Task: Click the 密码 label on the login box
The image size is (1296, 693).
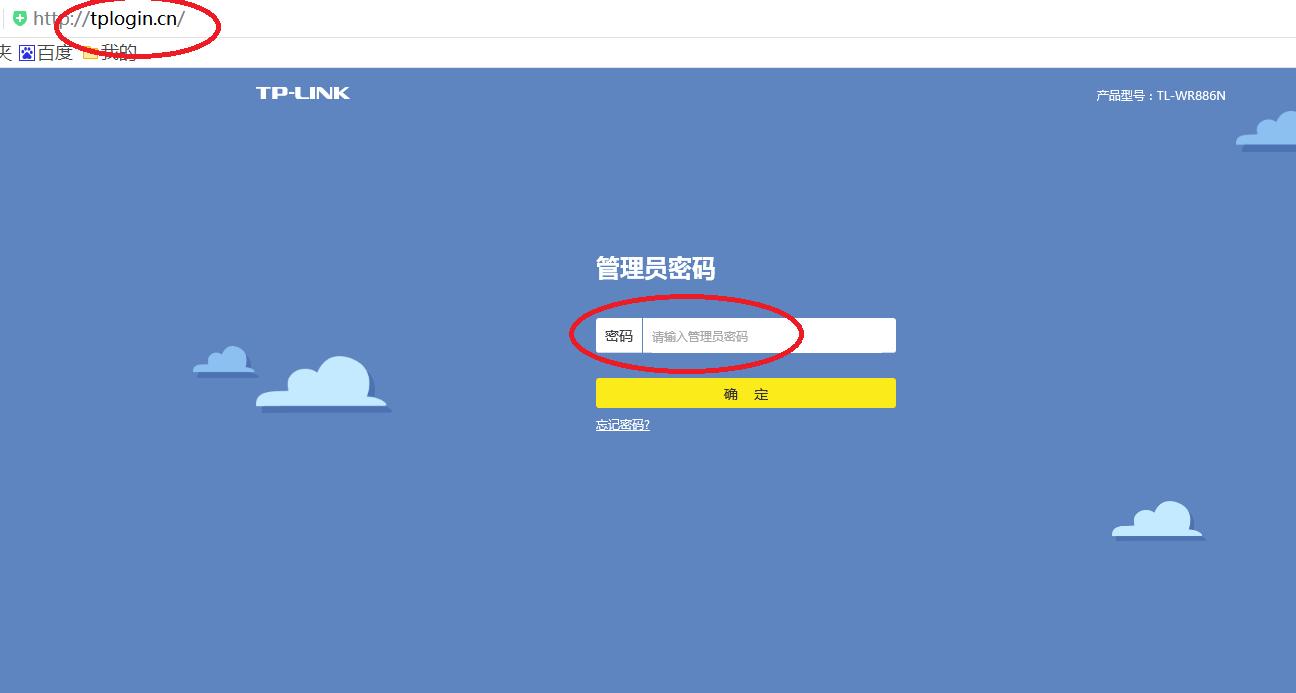Action: pos(619,335)
